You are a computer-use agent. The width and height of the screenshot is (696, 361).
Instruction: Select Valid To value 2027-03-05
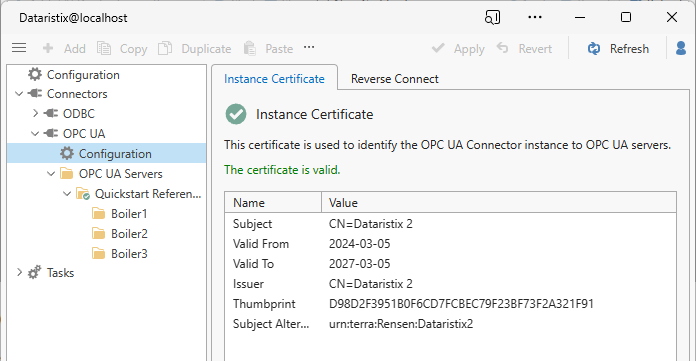[360, 264]
